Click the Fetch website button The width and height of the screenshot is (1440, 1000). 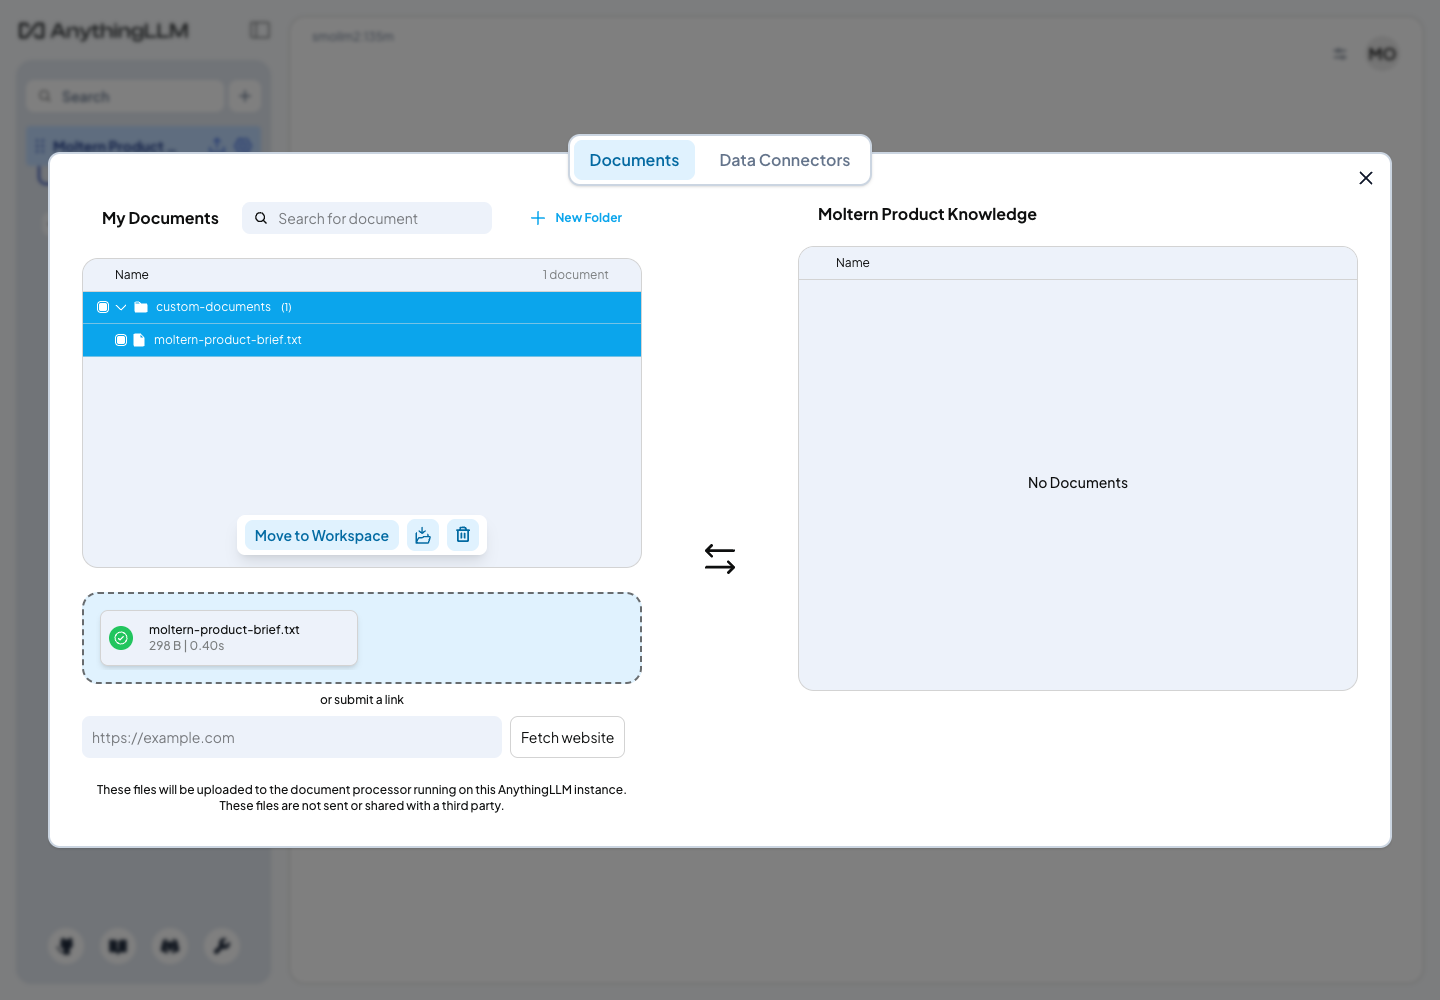(x=567, y=737)
